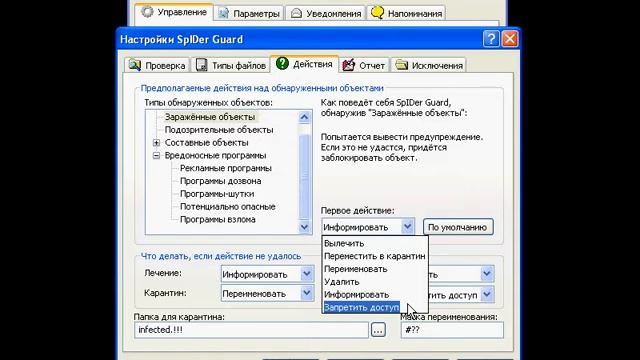This screenshot has width=640, height=360.
Task: Select Вредоносные программы tree item
Action: tap(215, 156)
